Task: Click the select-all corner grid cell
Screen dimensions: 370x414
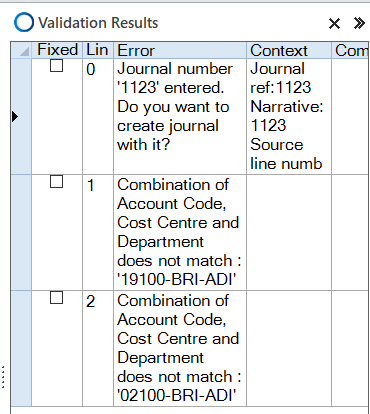Action: point(21,50)
